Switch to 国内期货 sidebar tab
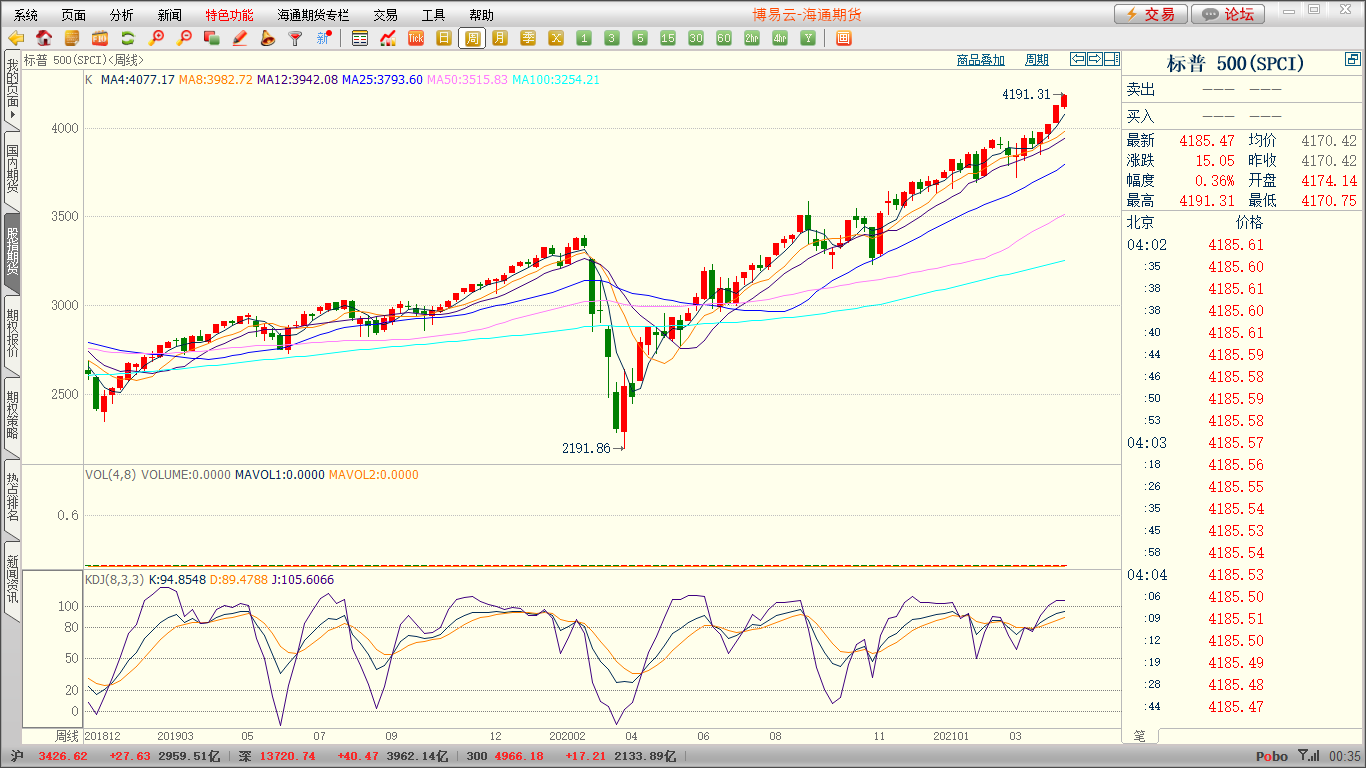 12,170
